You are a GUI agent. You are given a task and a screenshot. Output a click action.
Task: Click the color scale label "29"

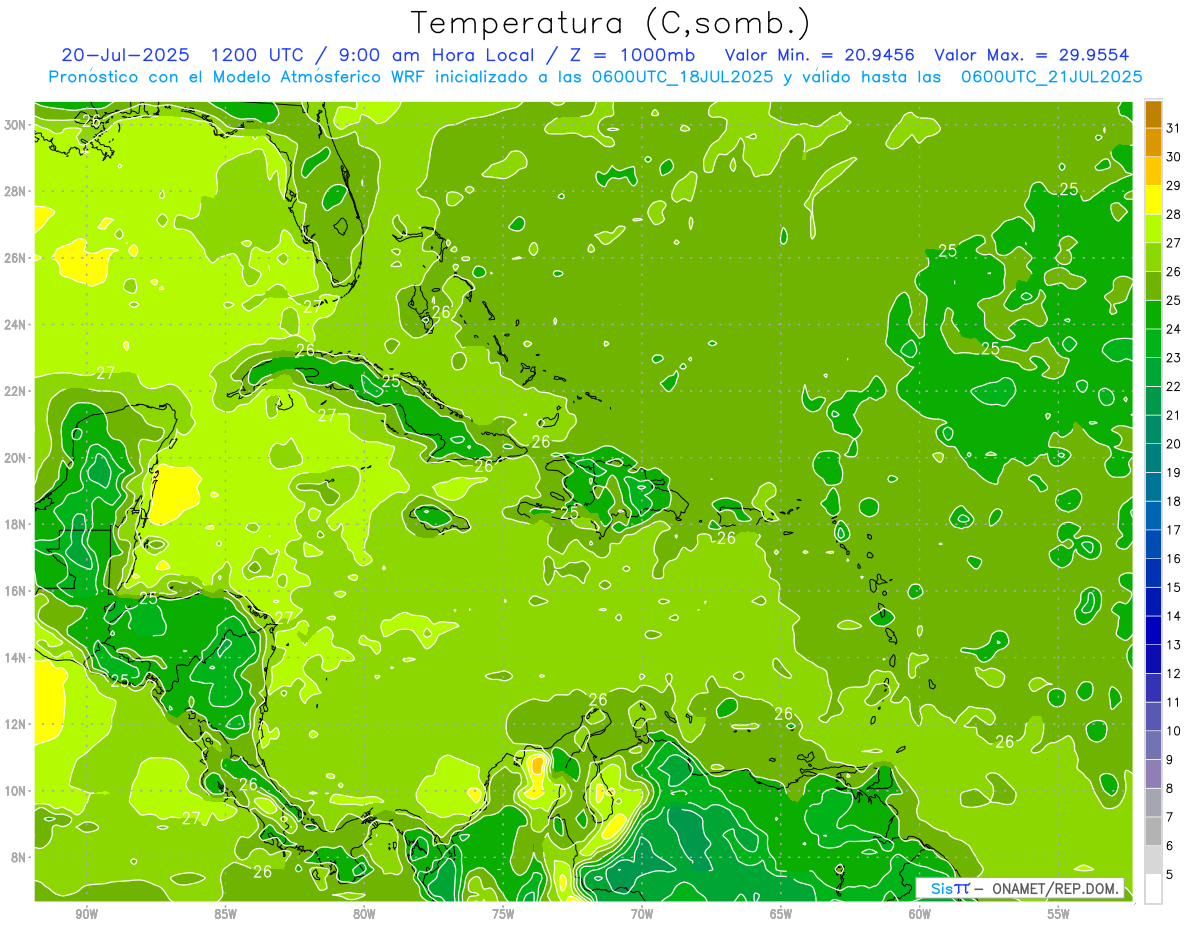(x=1174, y=185)
